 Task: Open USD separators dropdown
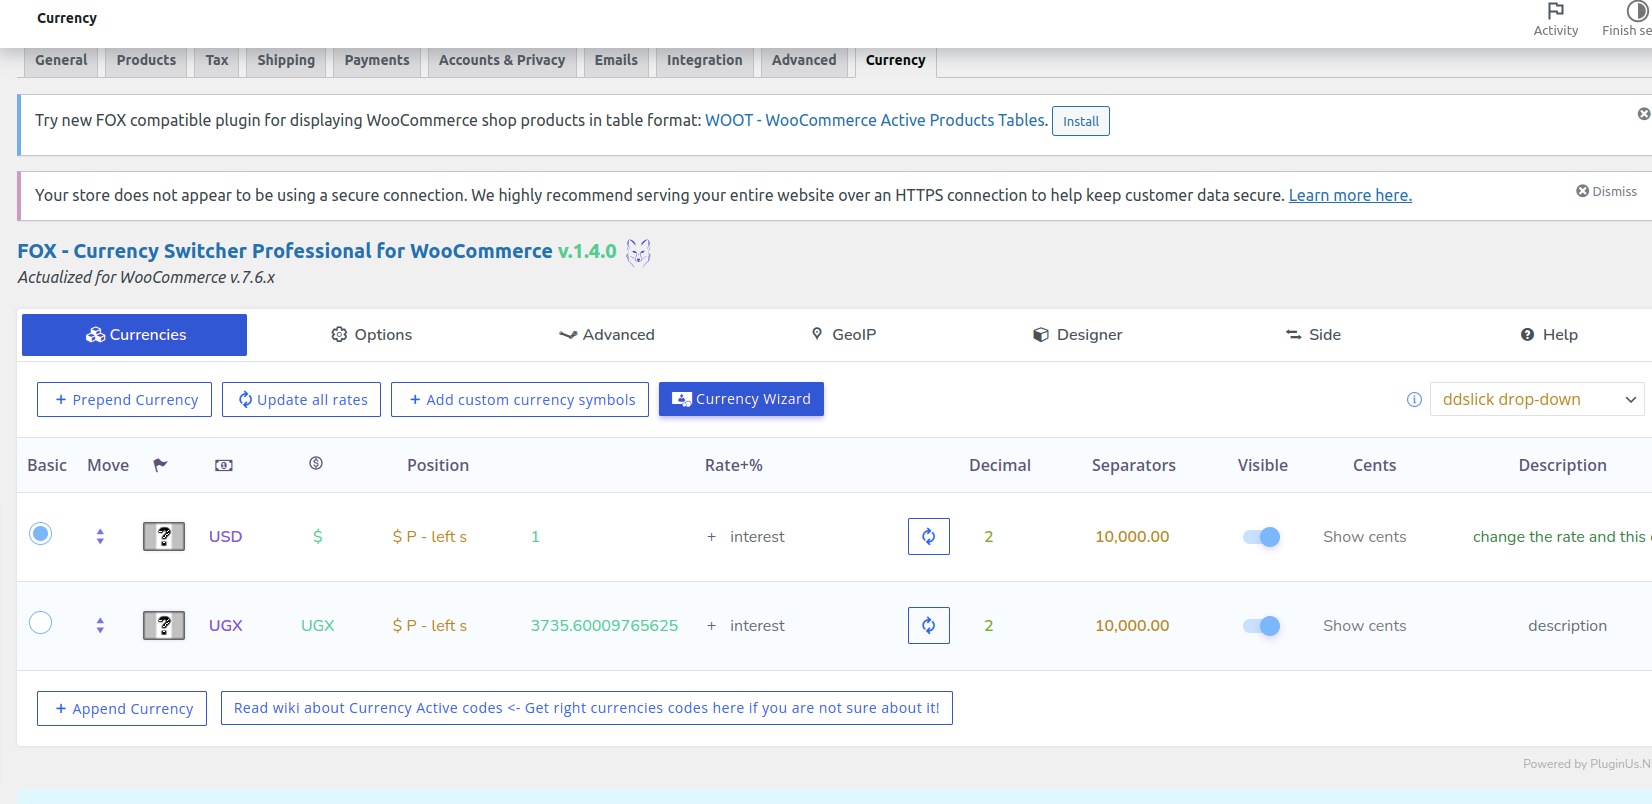pyautogui.click(x=1132, y=537)
